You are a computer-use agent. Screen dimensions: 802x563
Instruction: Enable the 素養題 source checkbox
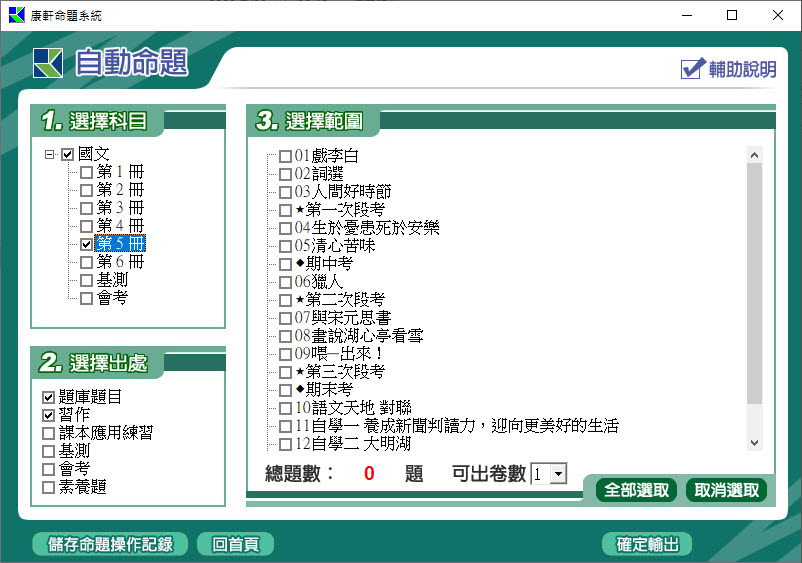(x=49, y=488)
